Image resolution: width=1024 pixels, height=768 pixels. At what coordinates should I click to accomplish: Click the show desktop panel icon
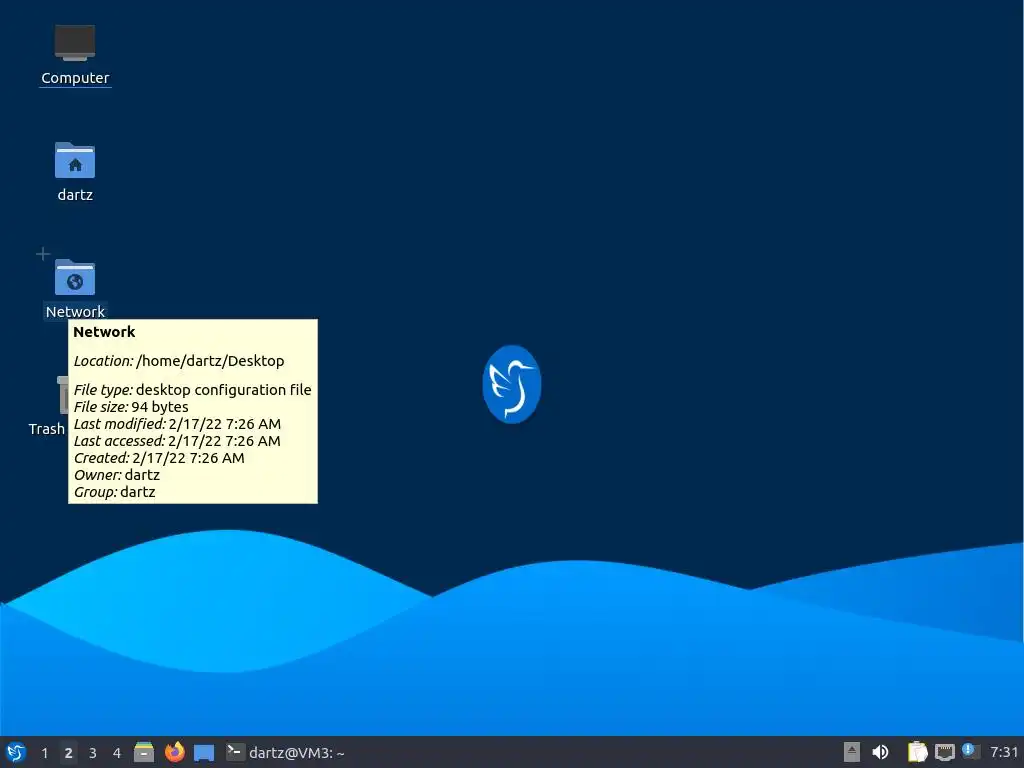(204, 753)
